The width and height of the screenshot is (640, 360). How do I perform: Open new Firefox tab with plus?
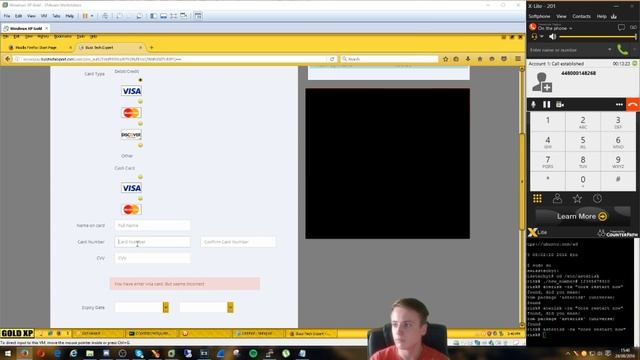[x=151, y=47]
